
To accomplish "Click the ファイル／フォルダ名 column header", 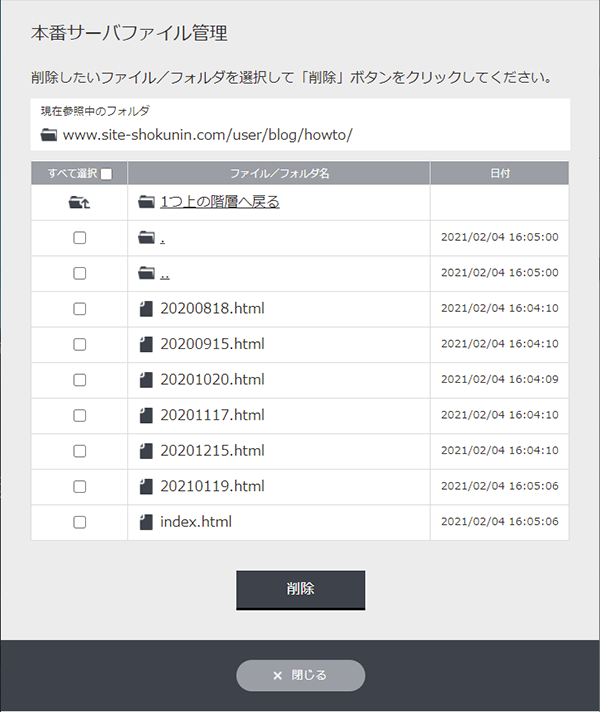I will click(x=279, y=173).
